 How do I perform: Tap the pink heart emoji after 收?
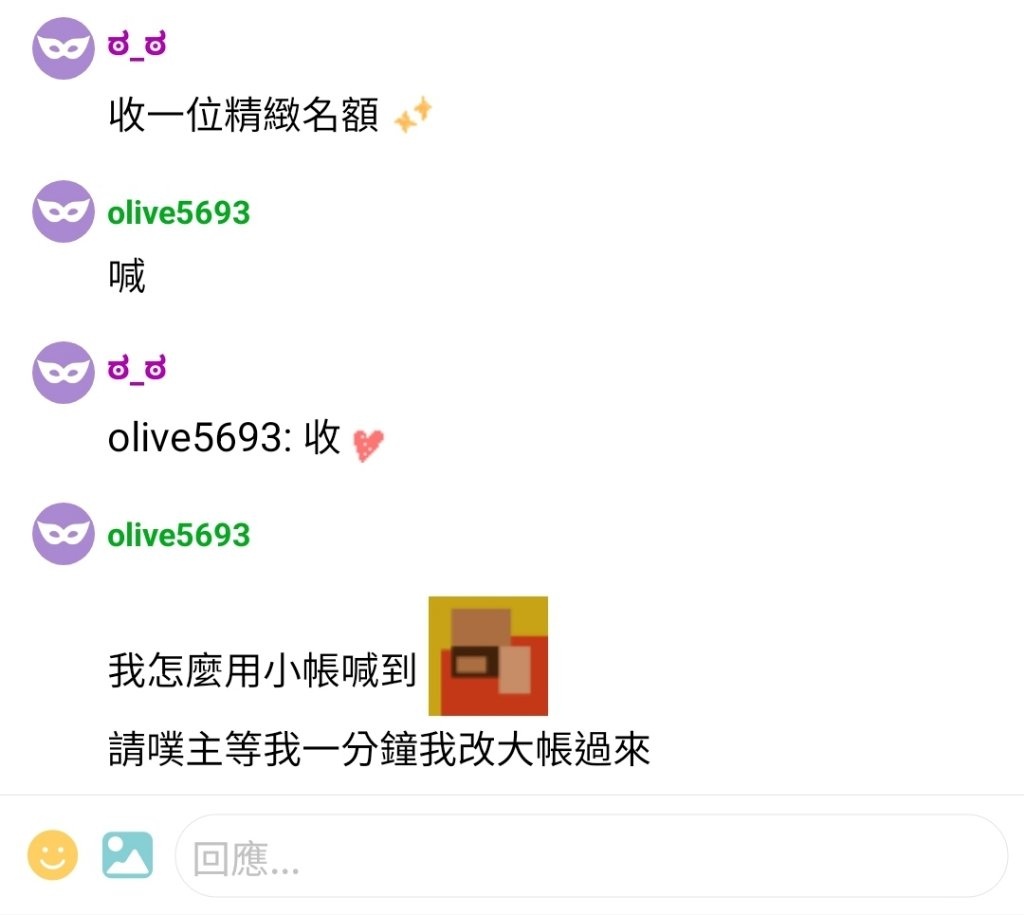(368, 445)
